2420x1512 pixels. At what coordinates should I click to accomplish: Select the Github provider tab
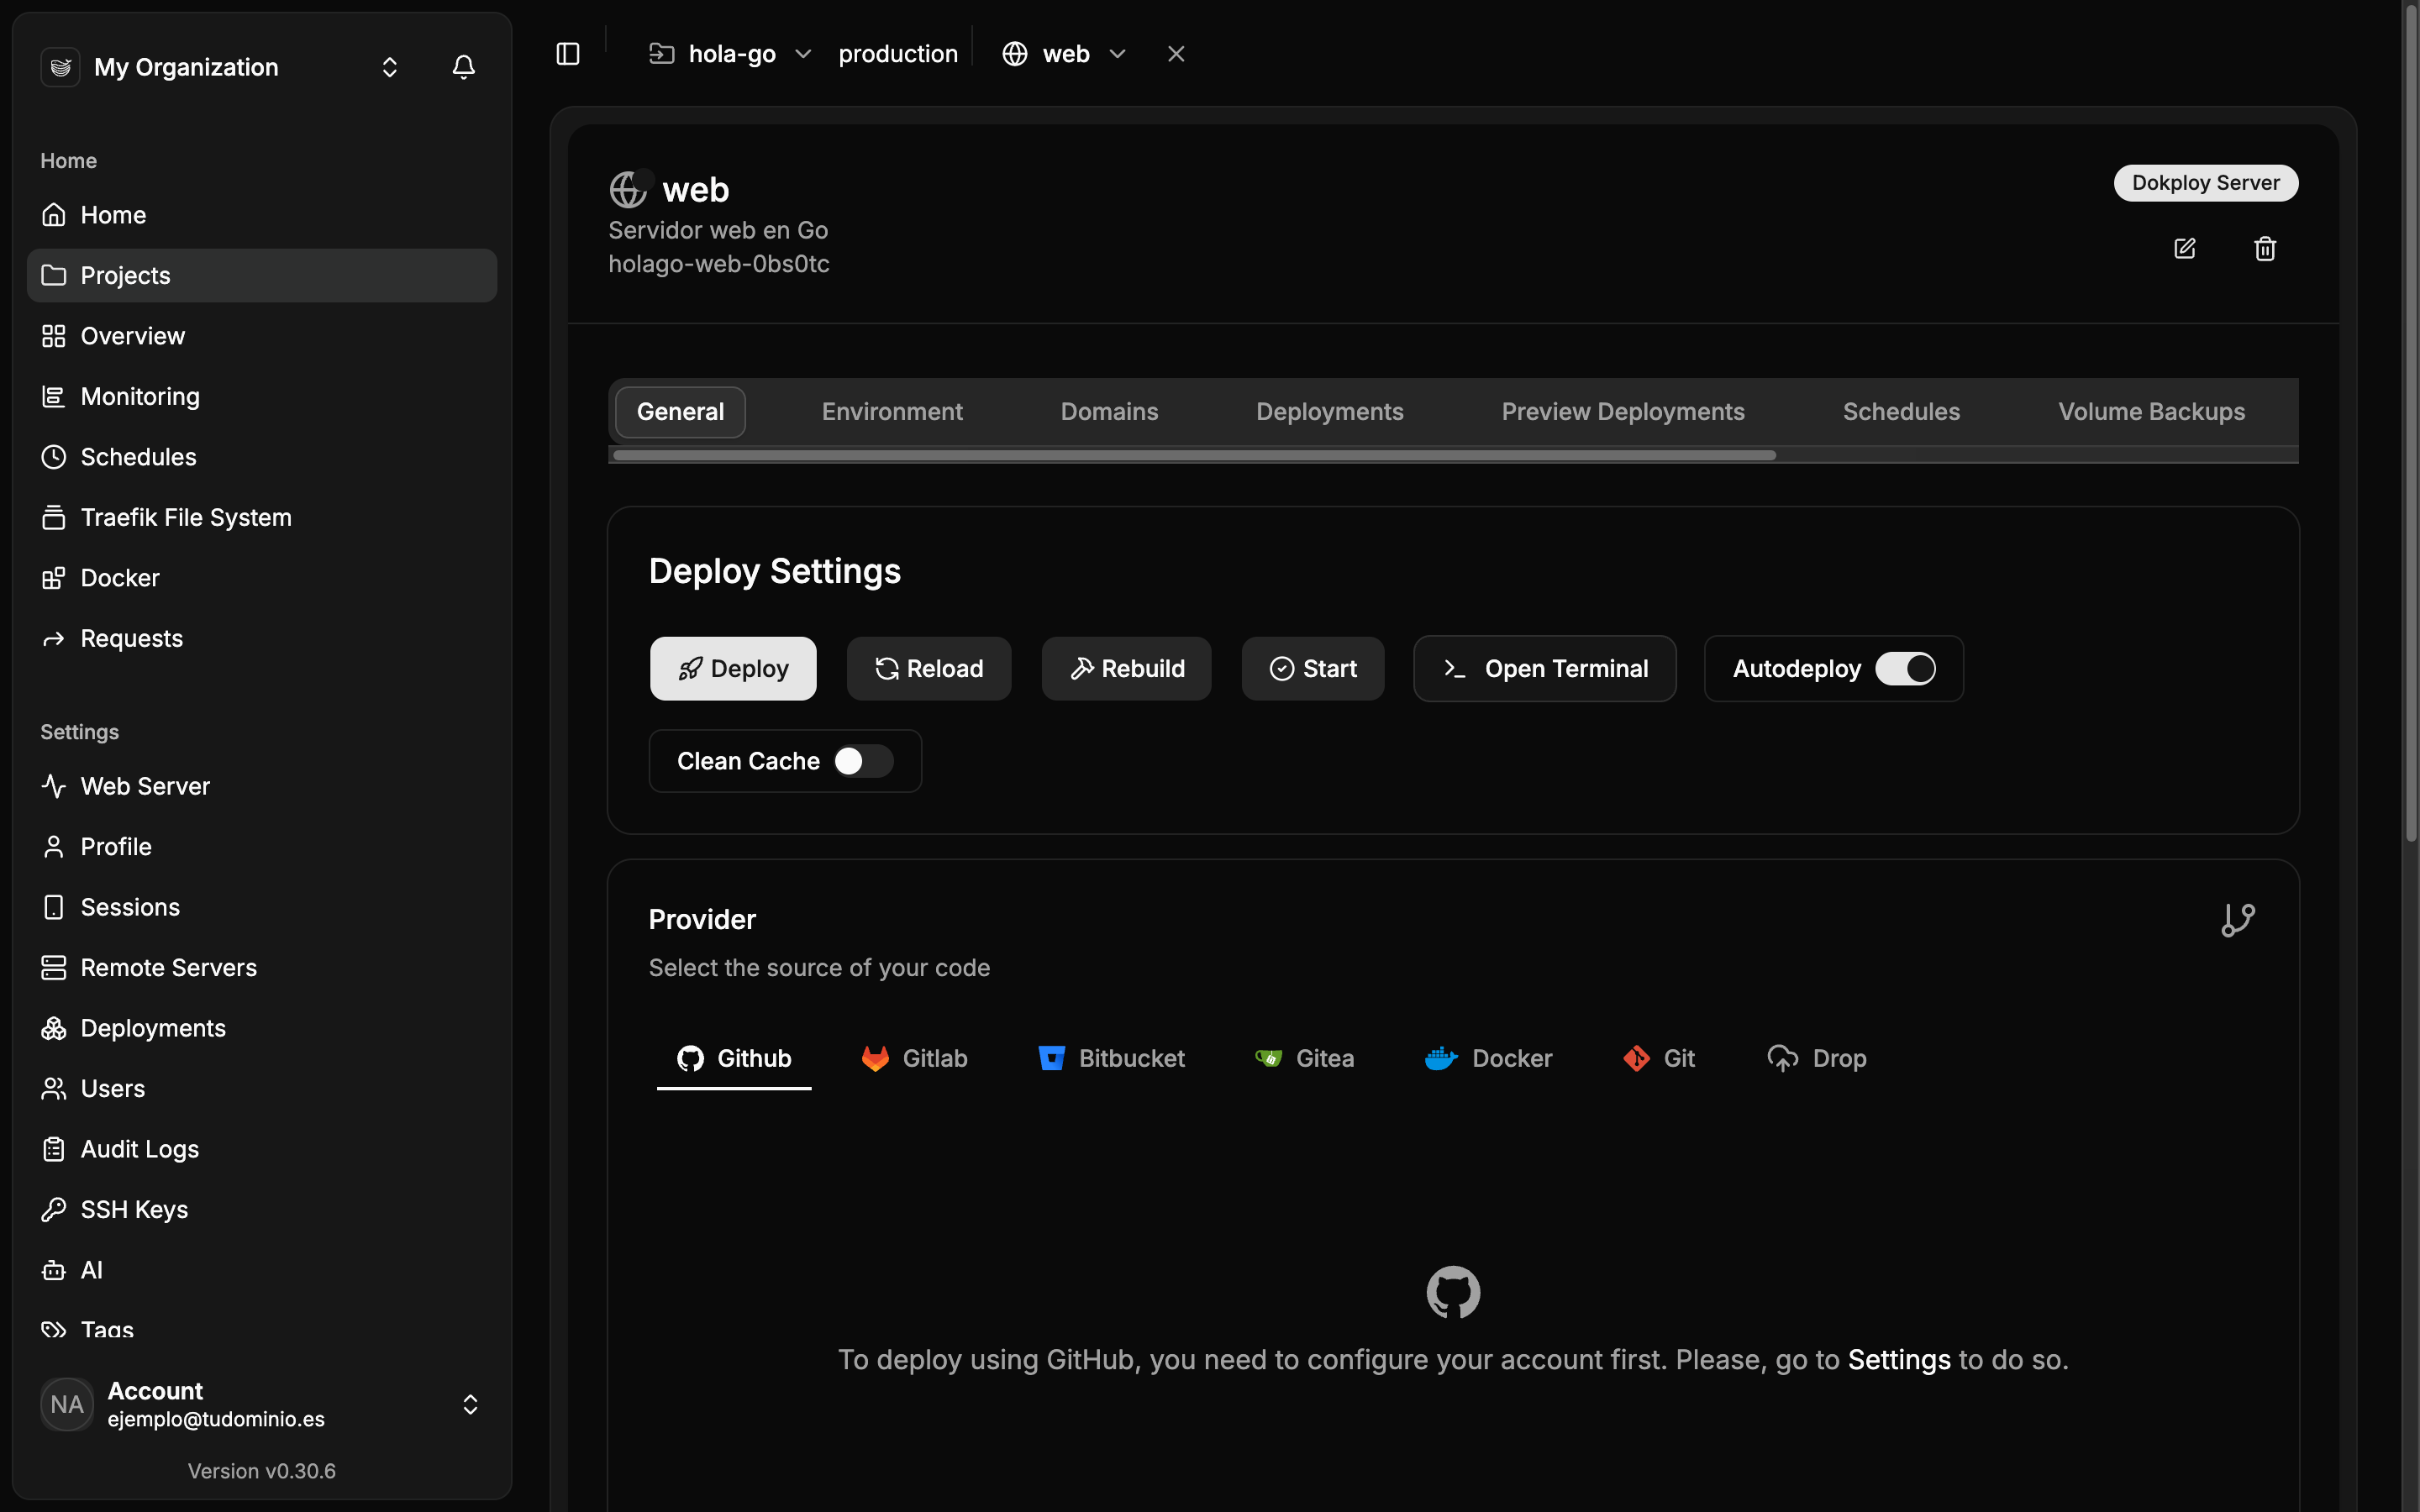click(x=734, y=1058)
